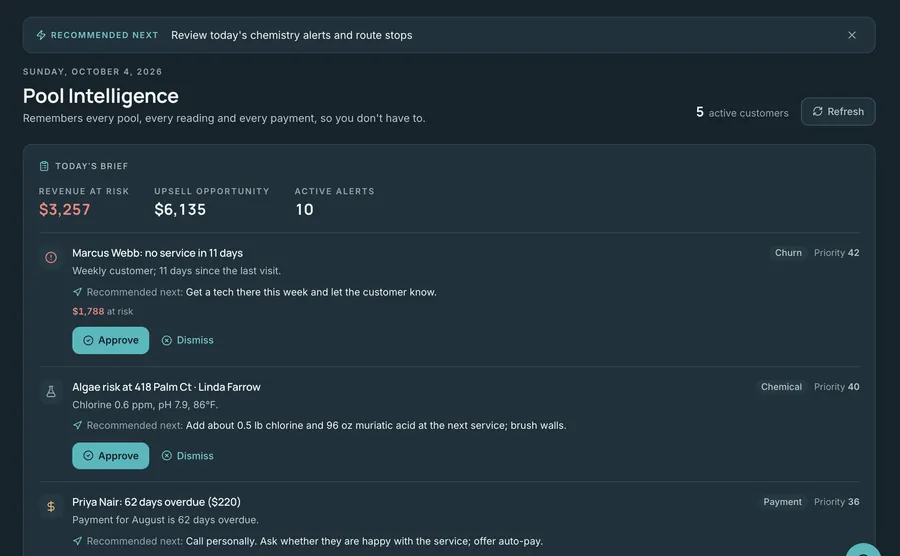The width and height of the screenshot is (900, 556).
Task: Dismiss the Recommended Next banner with X
Action: pos(852,35)
